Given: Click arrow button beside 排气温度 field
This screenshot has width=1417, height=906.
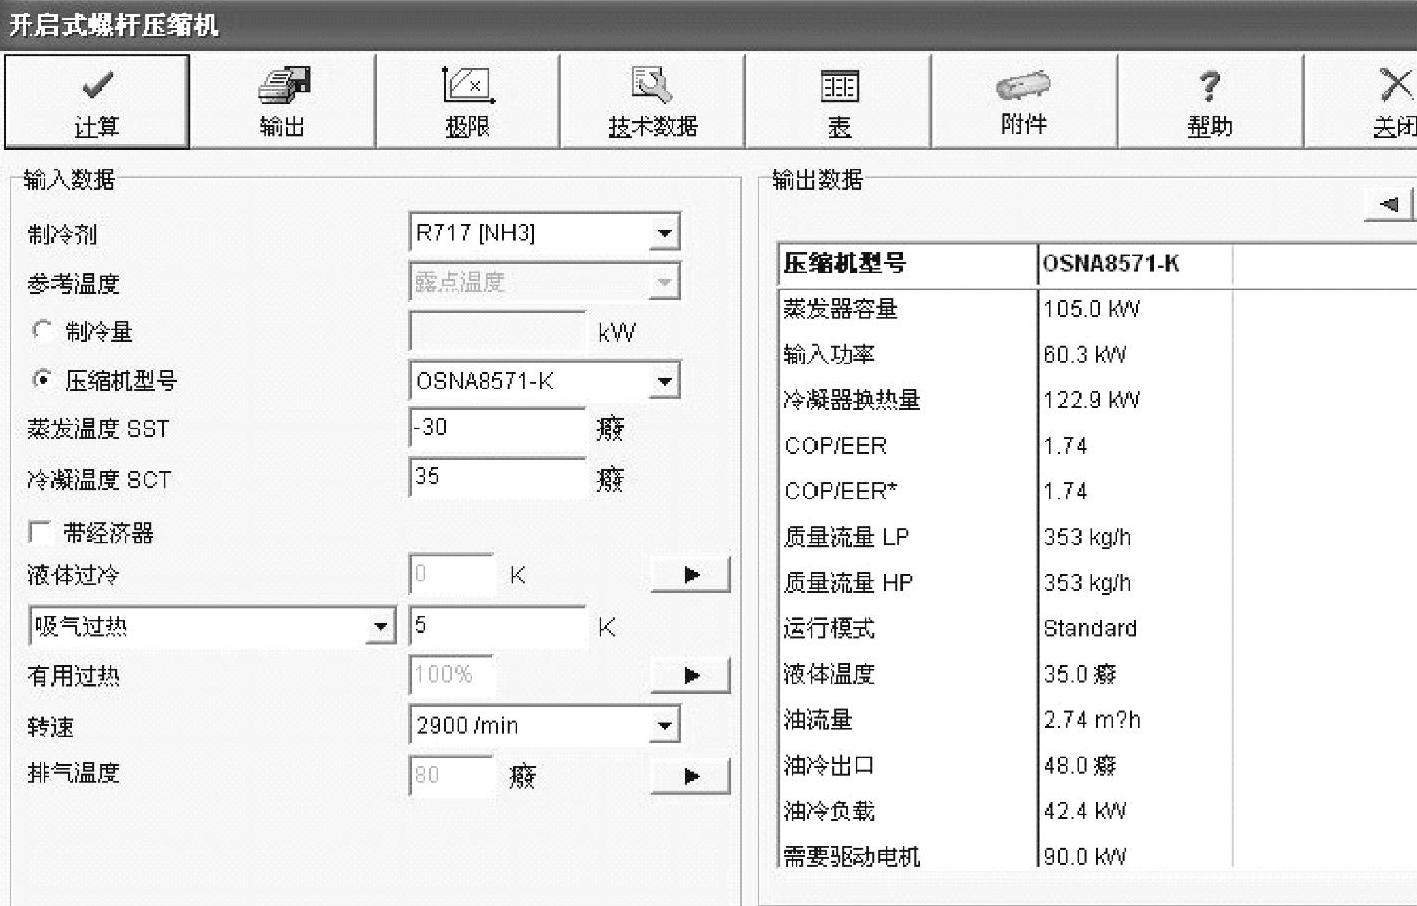Looking at the screenshot, I should coord(691,776).
